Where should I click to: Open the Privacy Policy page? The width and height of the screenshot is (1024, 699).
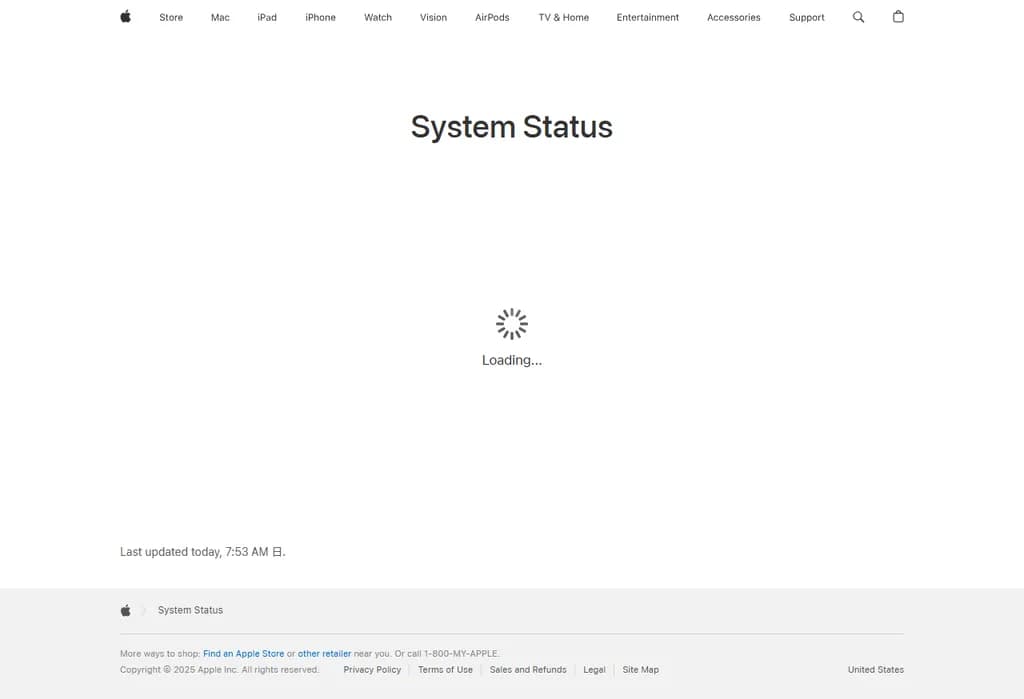[372, 669]
